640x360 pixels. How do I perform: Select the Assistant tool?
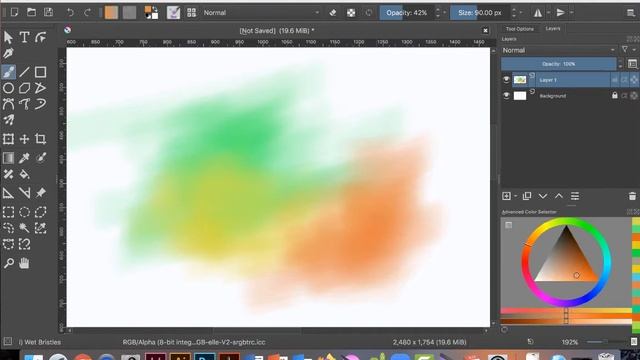[x=8, y=193]
